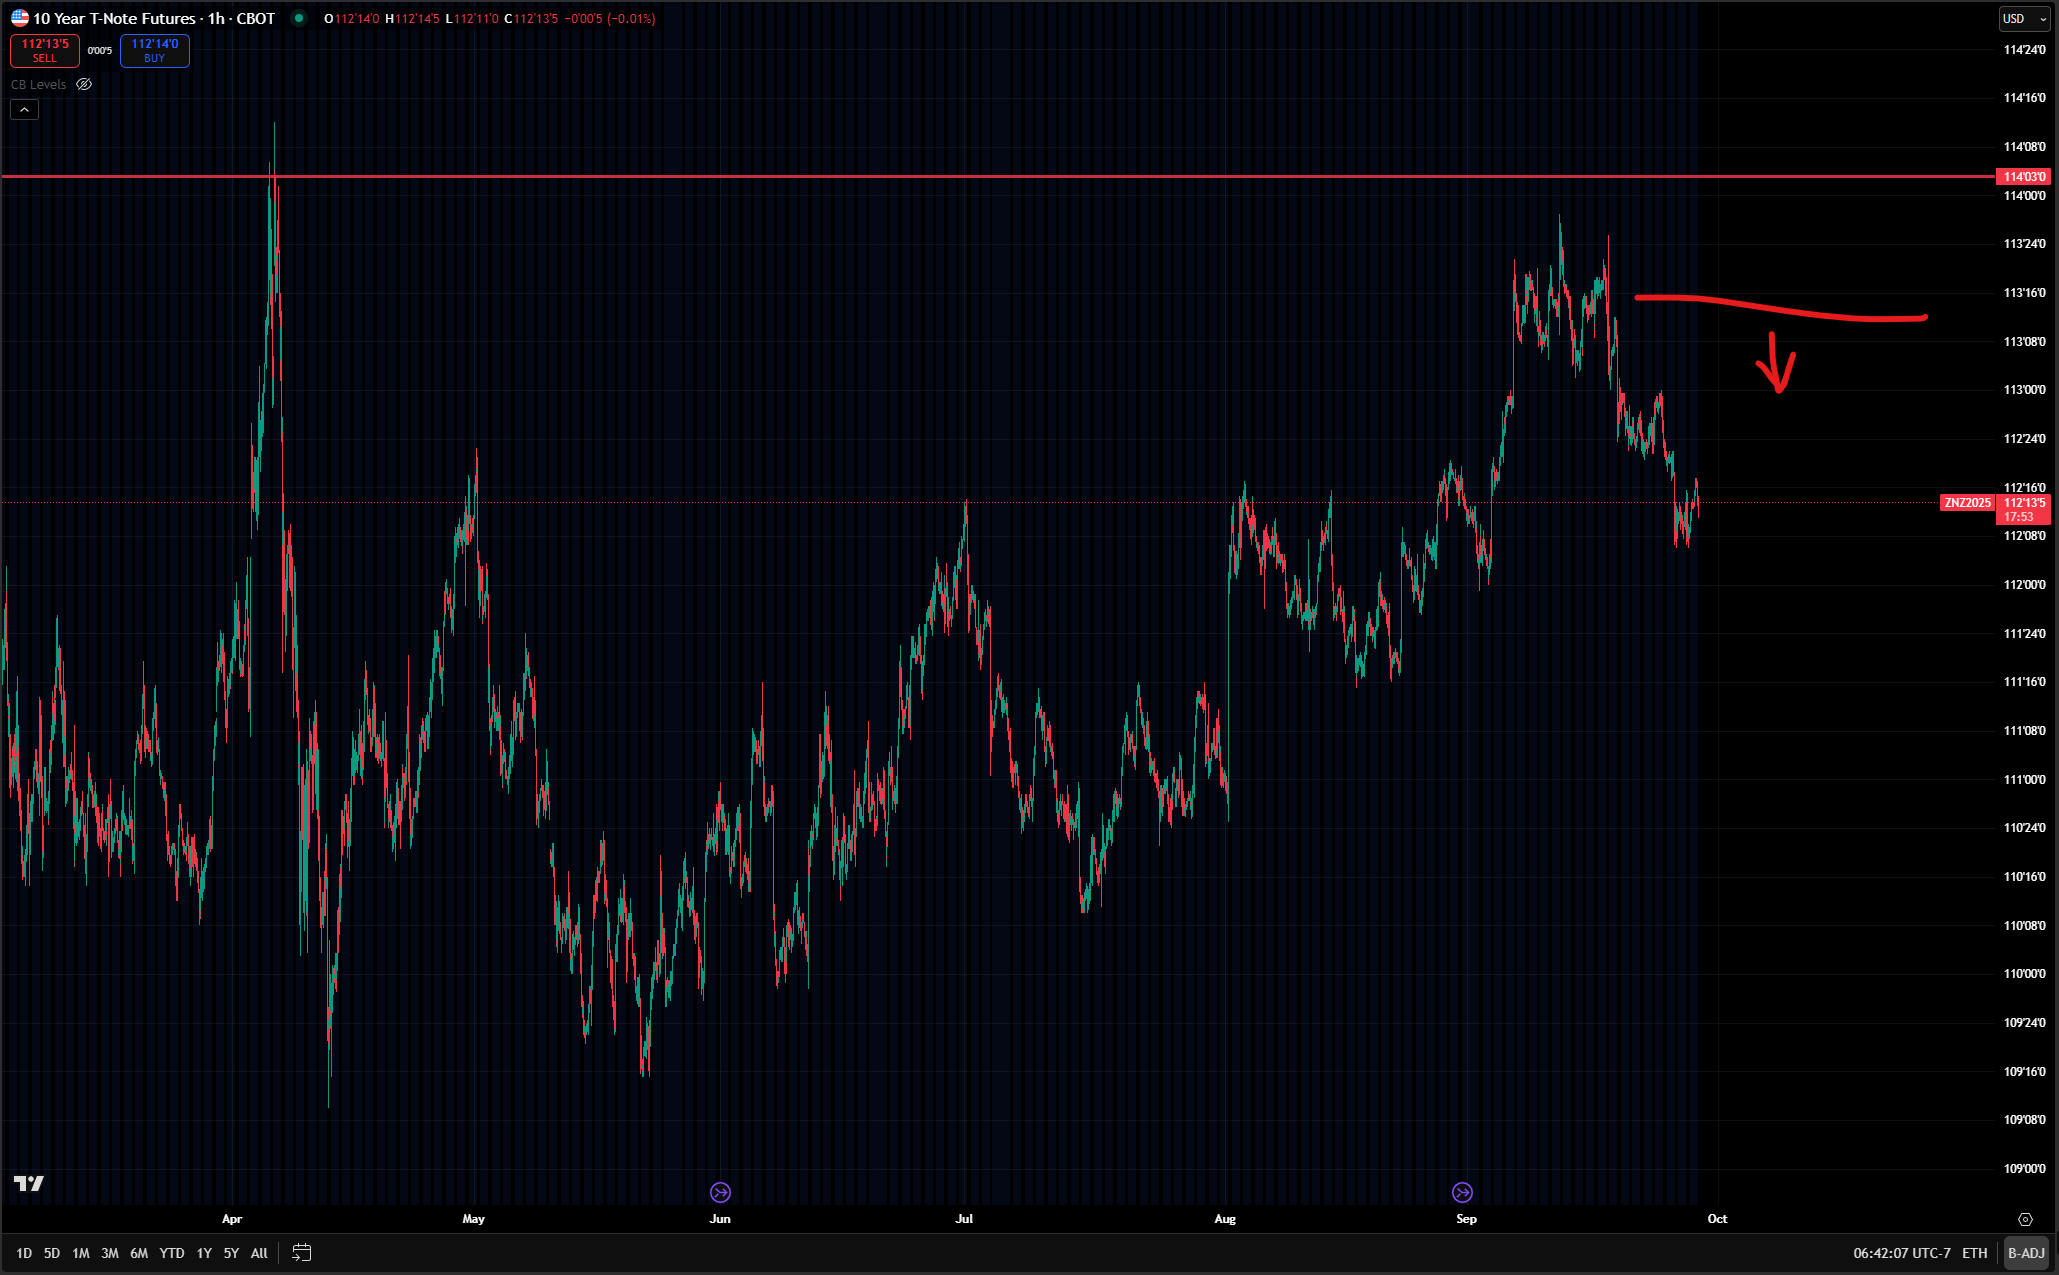
Task: Open the timezone menu showing UTC-7
Action: click(x=1901, y=1253)
